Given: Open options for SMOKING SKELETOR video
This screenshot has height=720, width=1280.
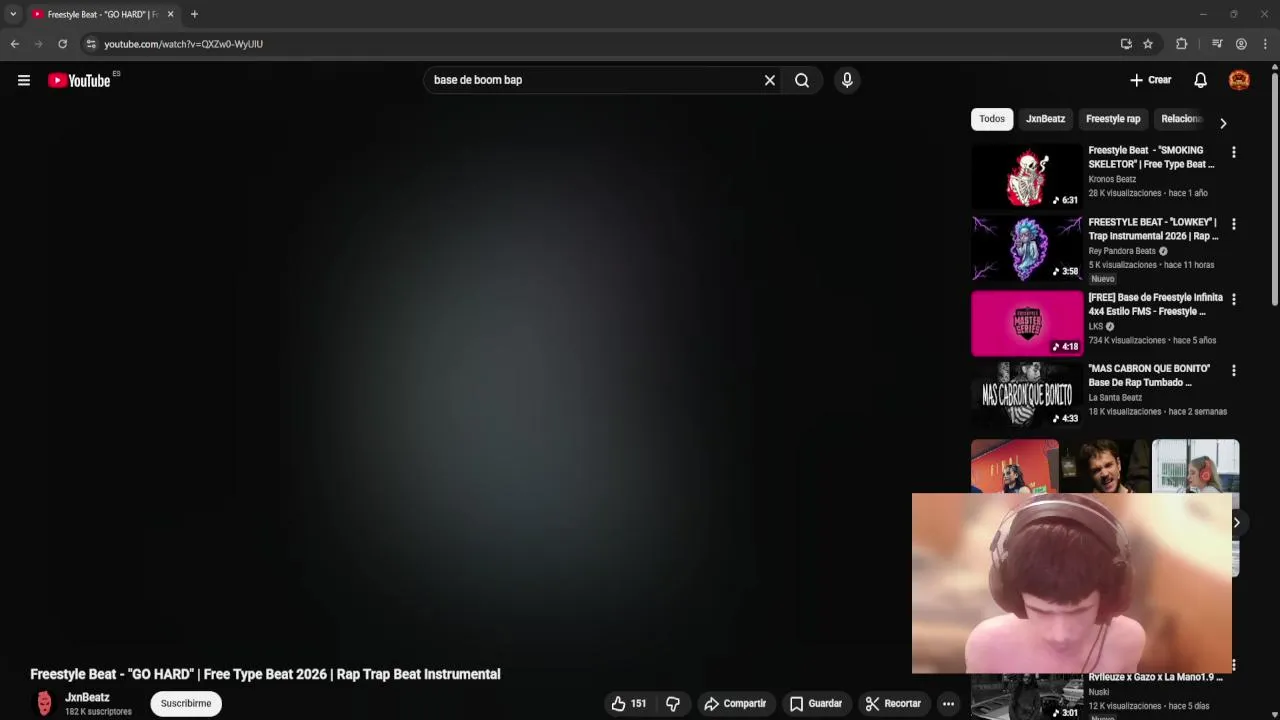Looking at the screenshot, I should (1233, 152).
